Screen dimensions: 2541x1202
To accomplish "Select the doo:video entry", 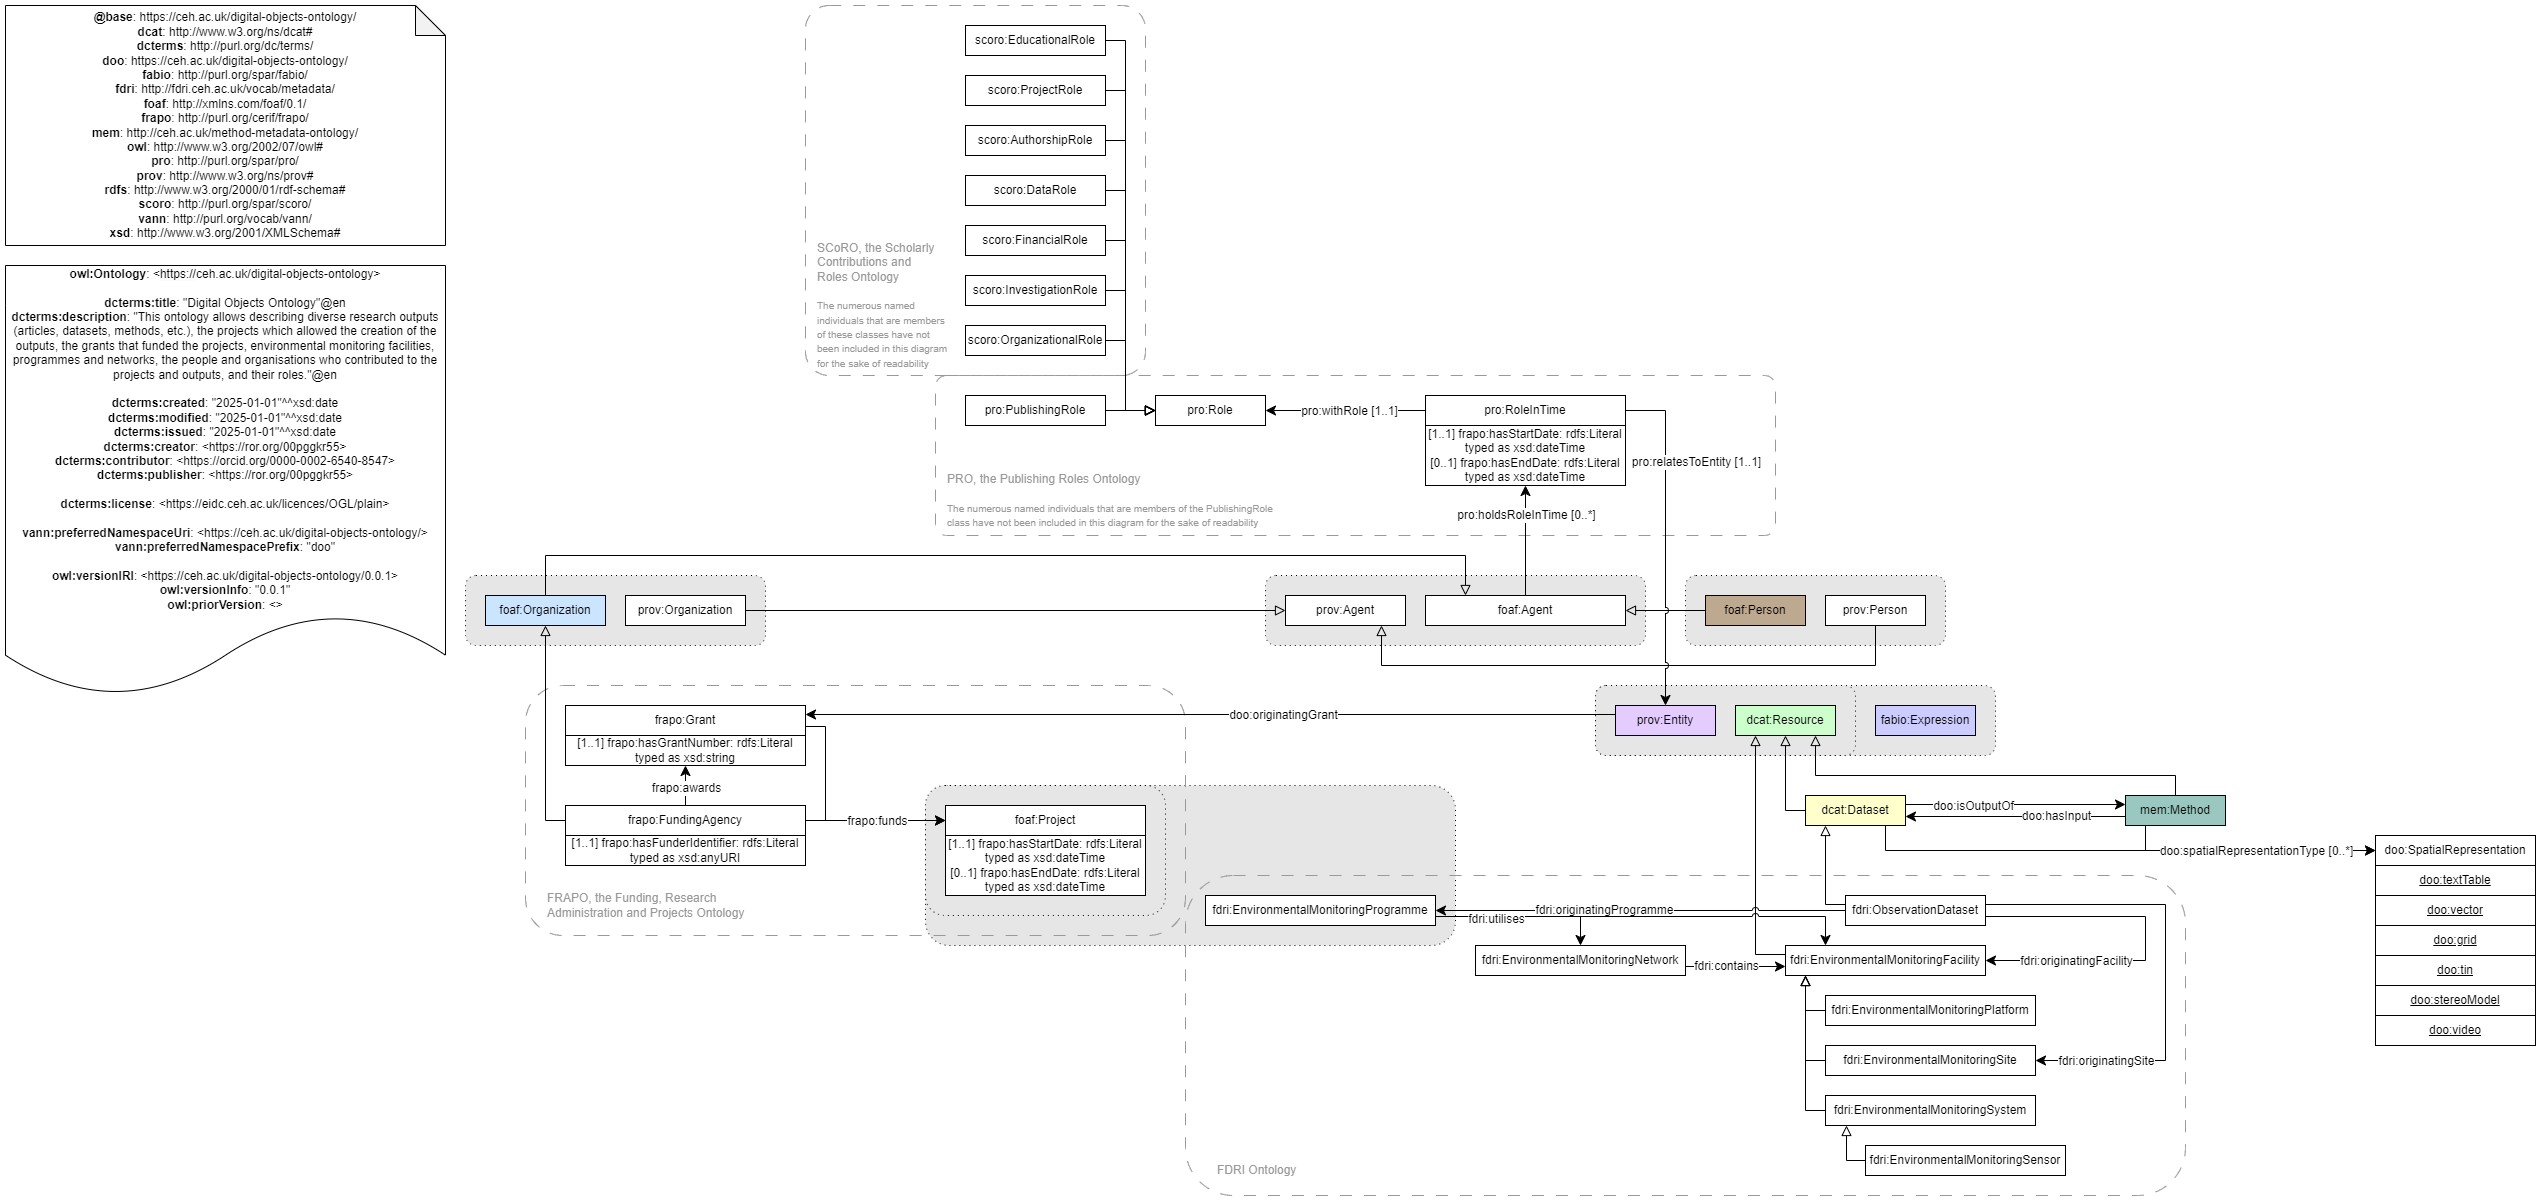I will pos(2454,1030).
